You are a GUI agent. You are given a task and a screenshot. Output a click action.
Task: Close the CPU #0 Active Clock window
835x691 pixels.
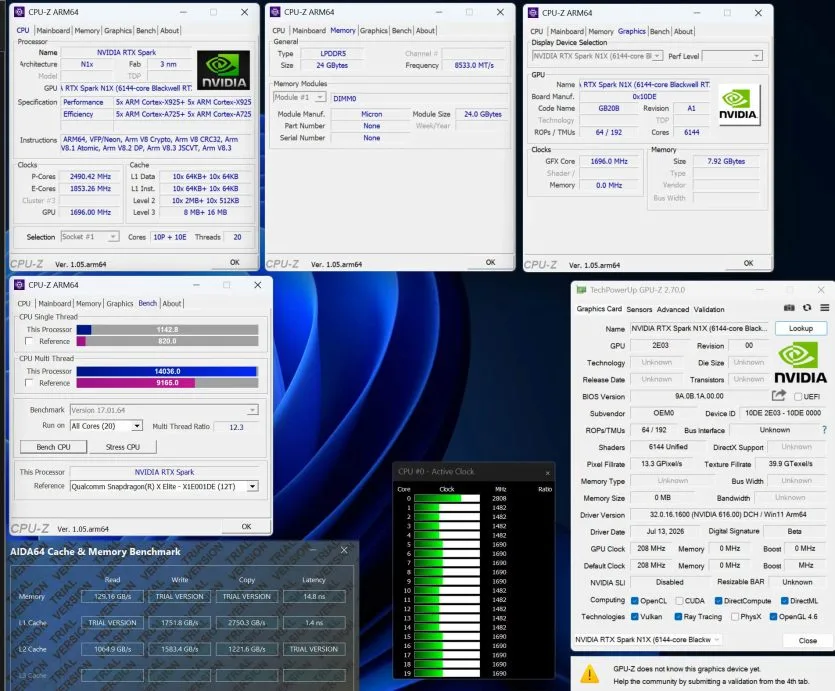547,473
